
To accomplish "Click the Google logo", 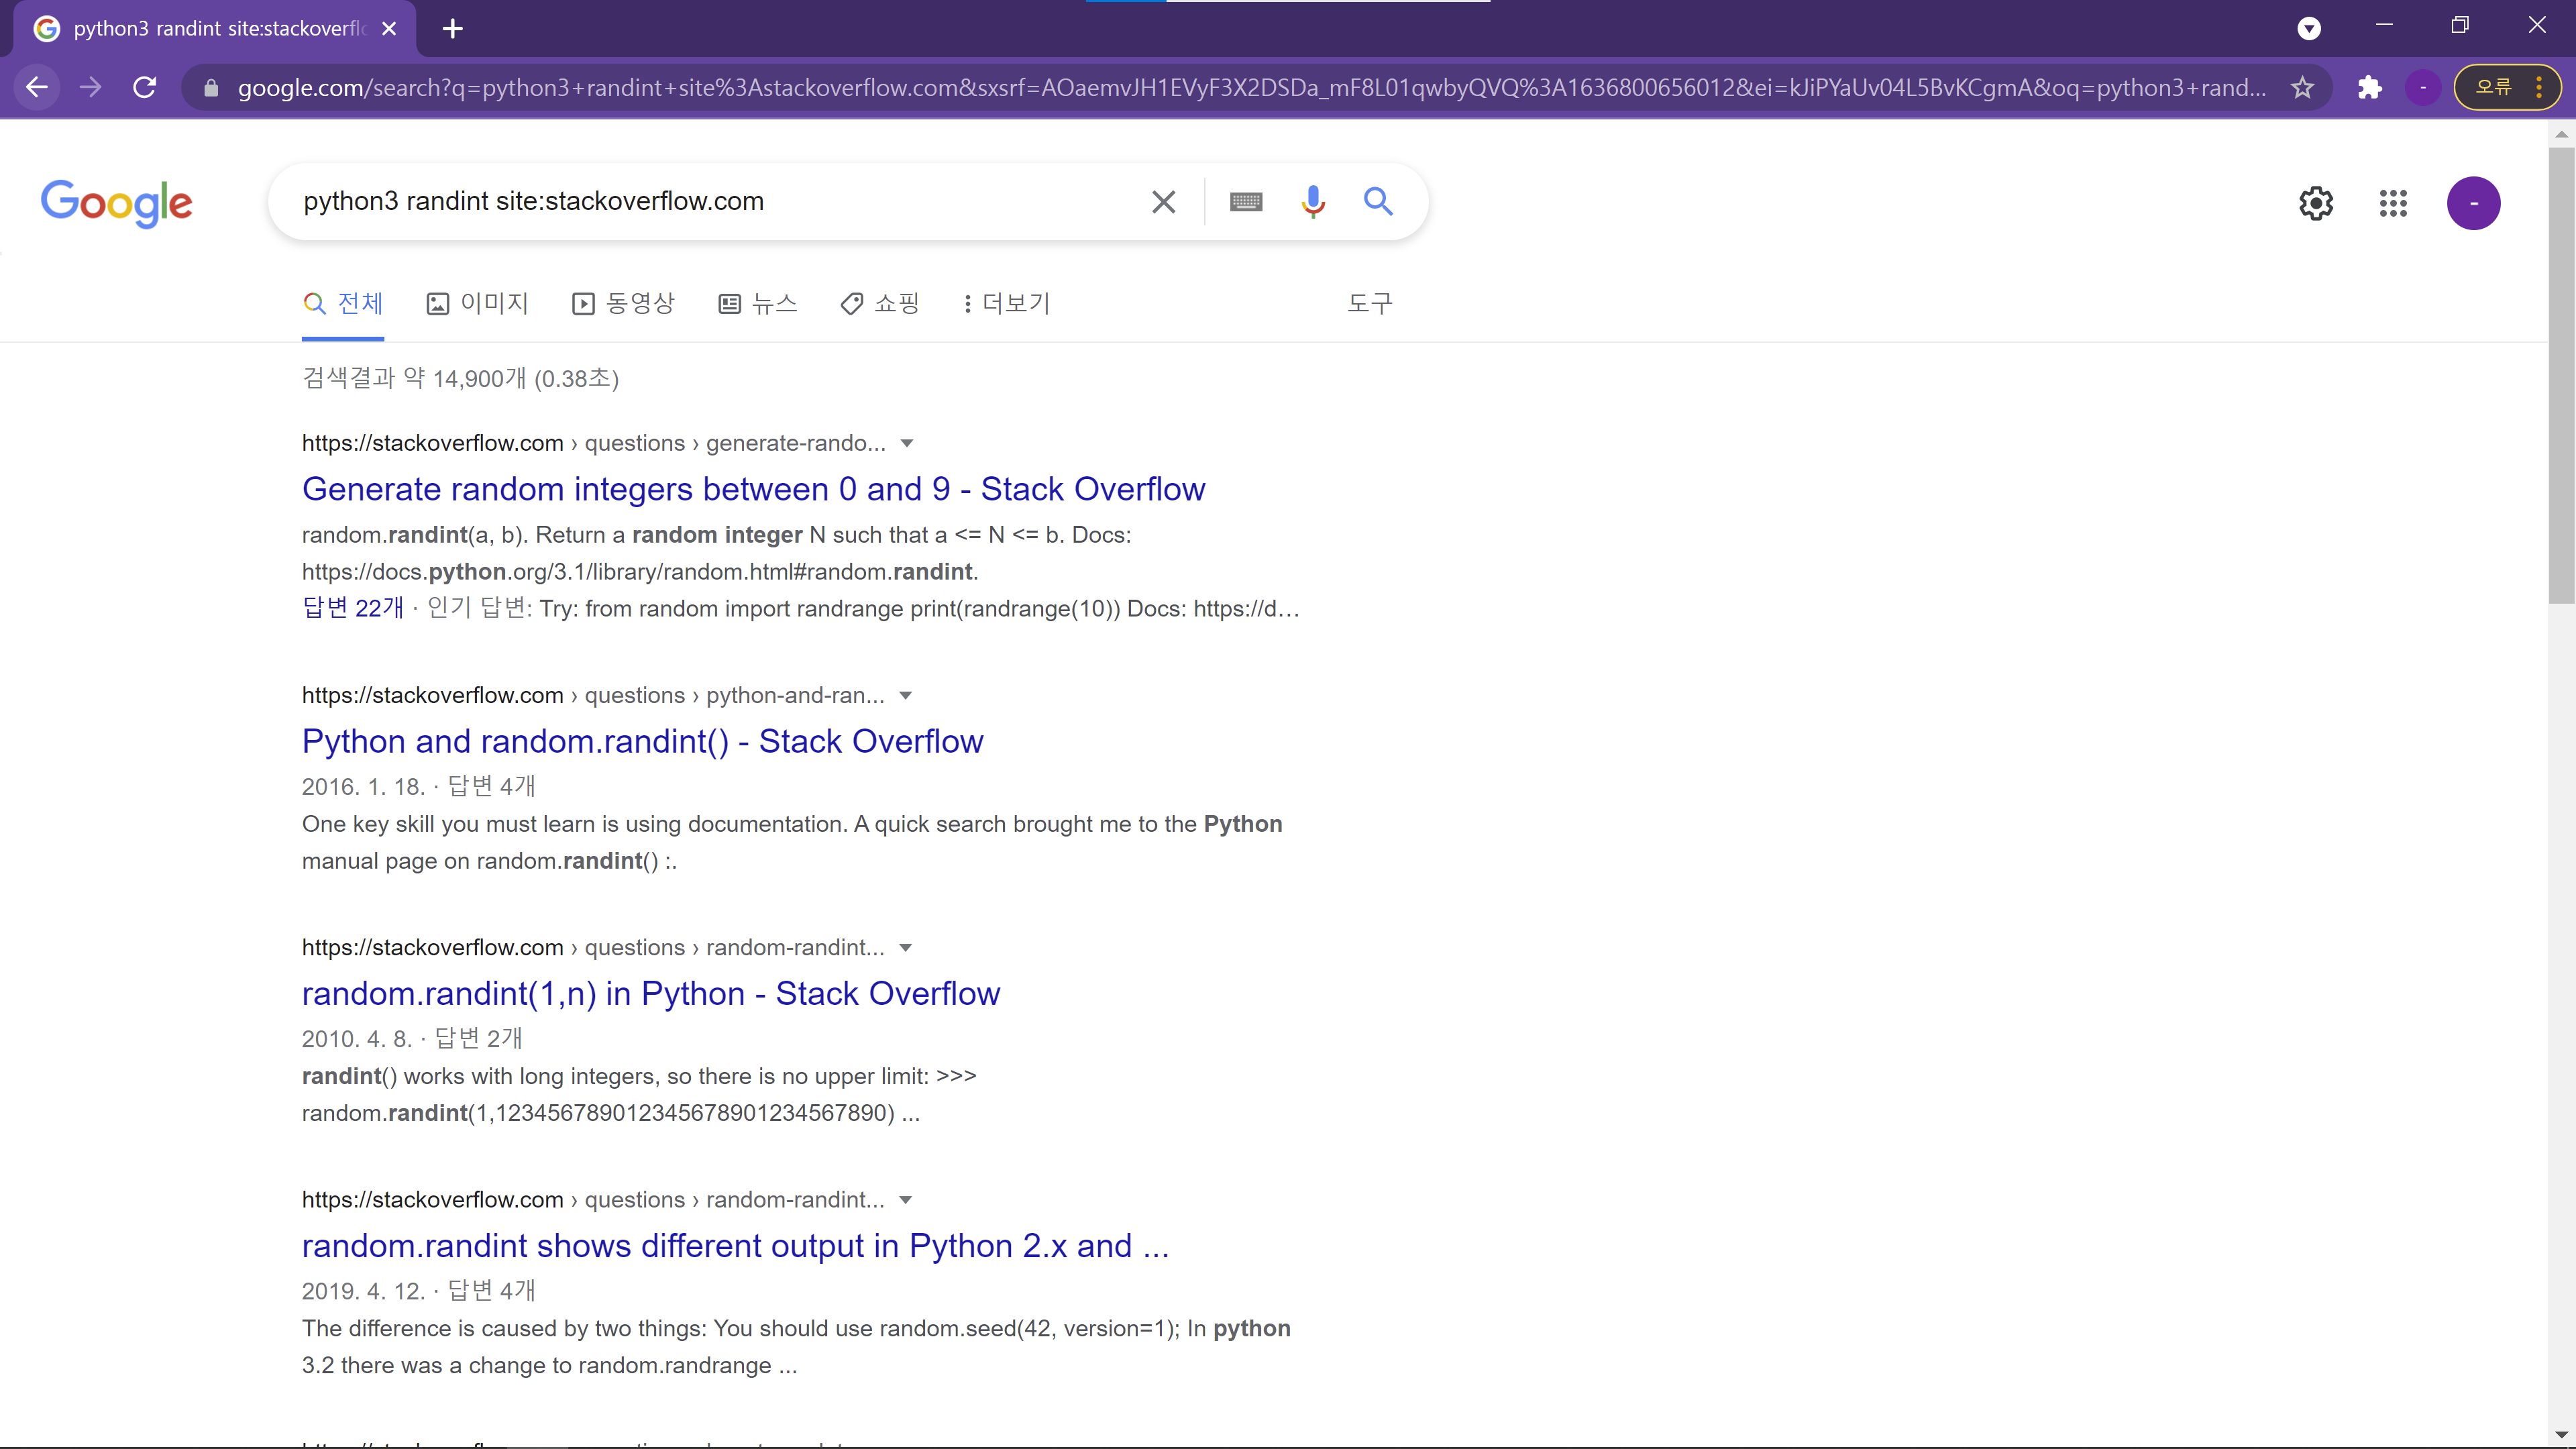I will [x=117, y=203].
